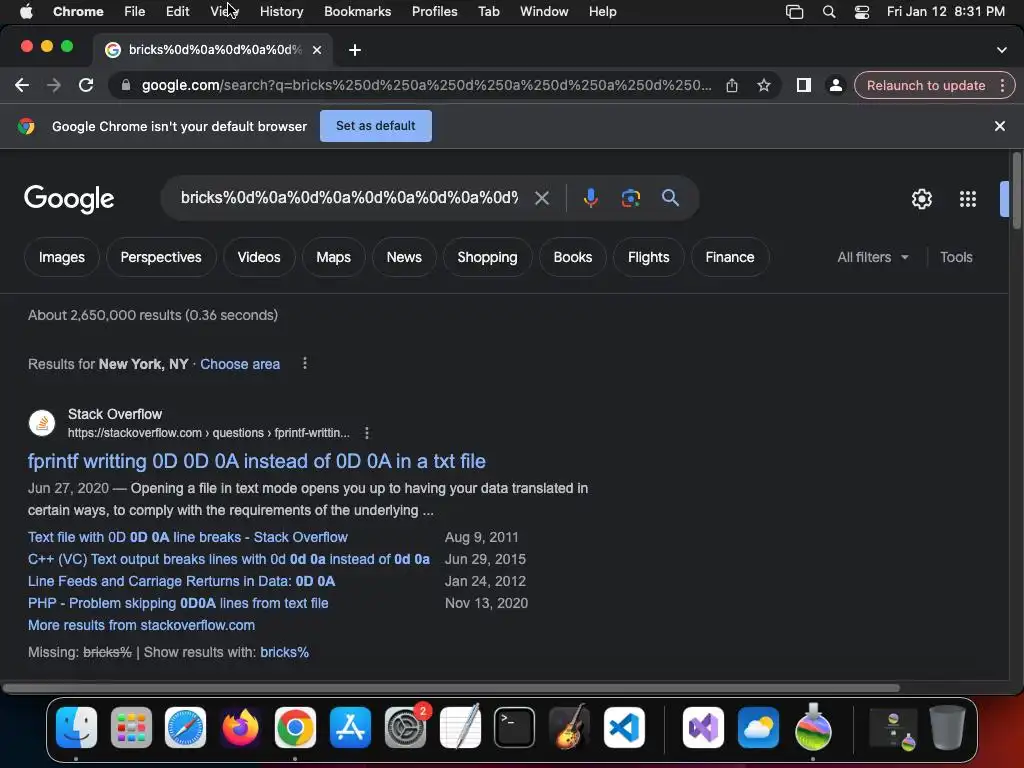Open Chrome profile icon
This screenshot has height=768, width=1024.
click(835, 86)
